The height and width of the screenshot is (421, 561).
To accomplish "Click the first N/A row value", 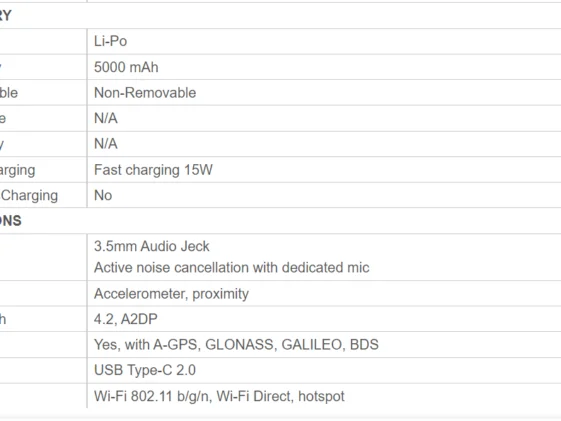I will (106, 118).
